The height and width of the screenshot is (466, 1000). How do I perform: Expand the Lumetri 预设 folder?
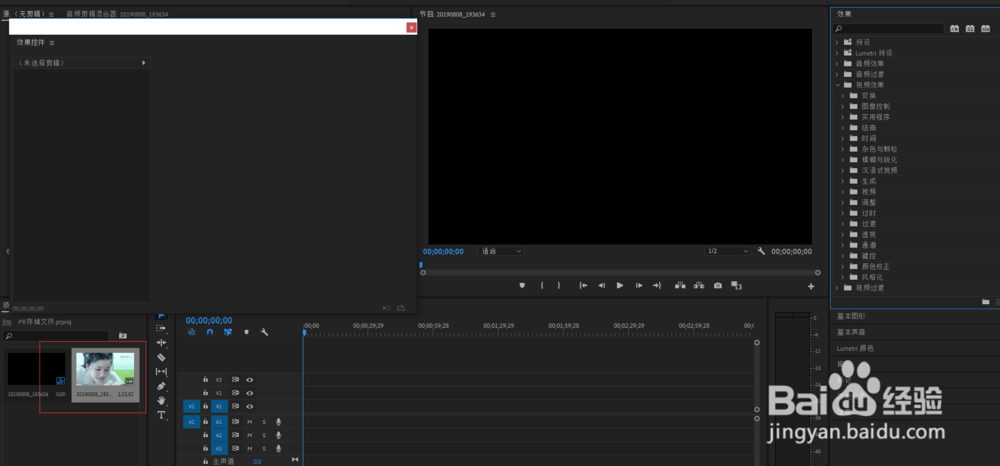(x=837, y=53)
